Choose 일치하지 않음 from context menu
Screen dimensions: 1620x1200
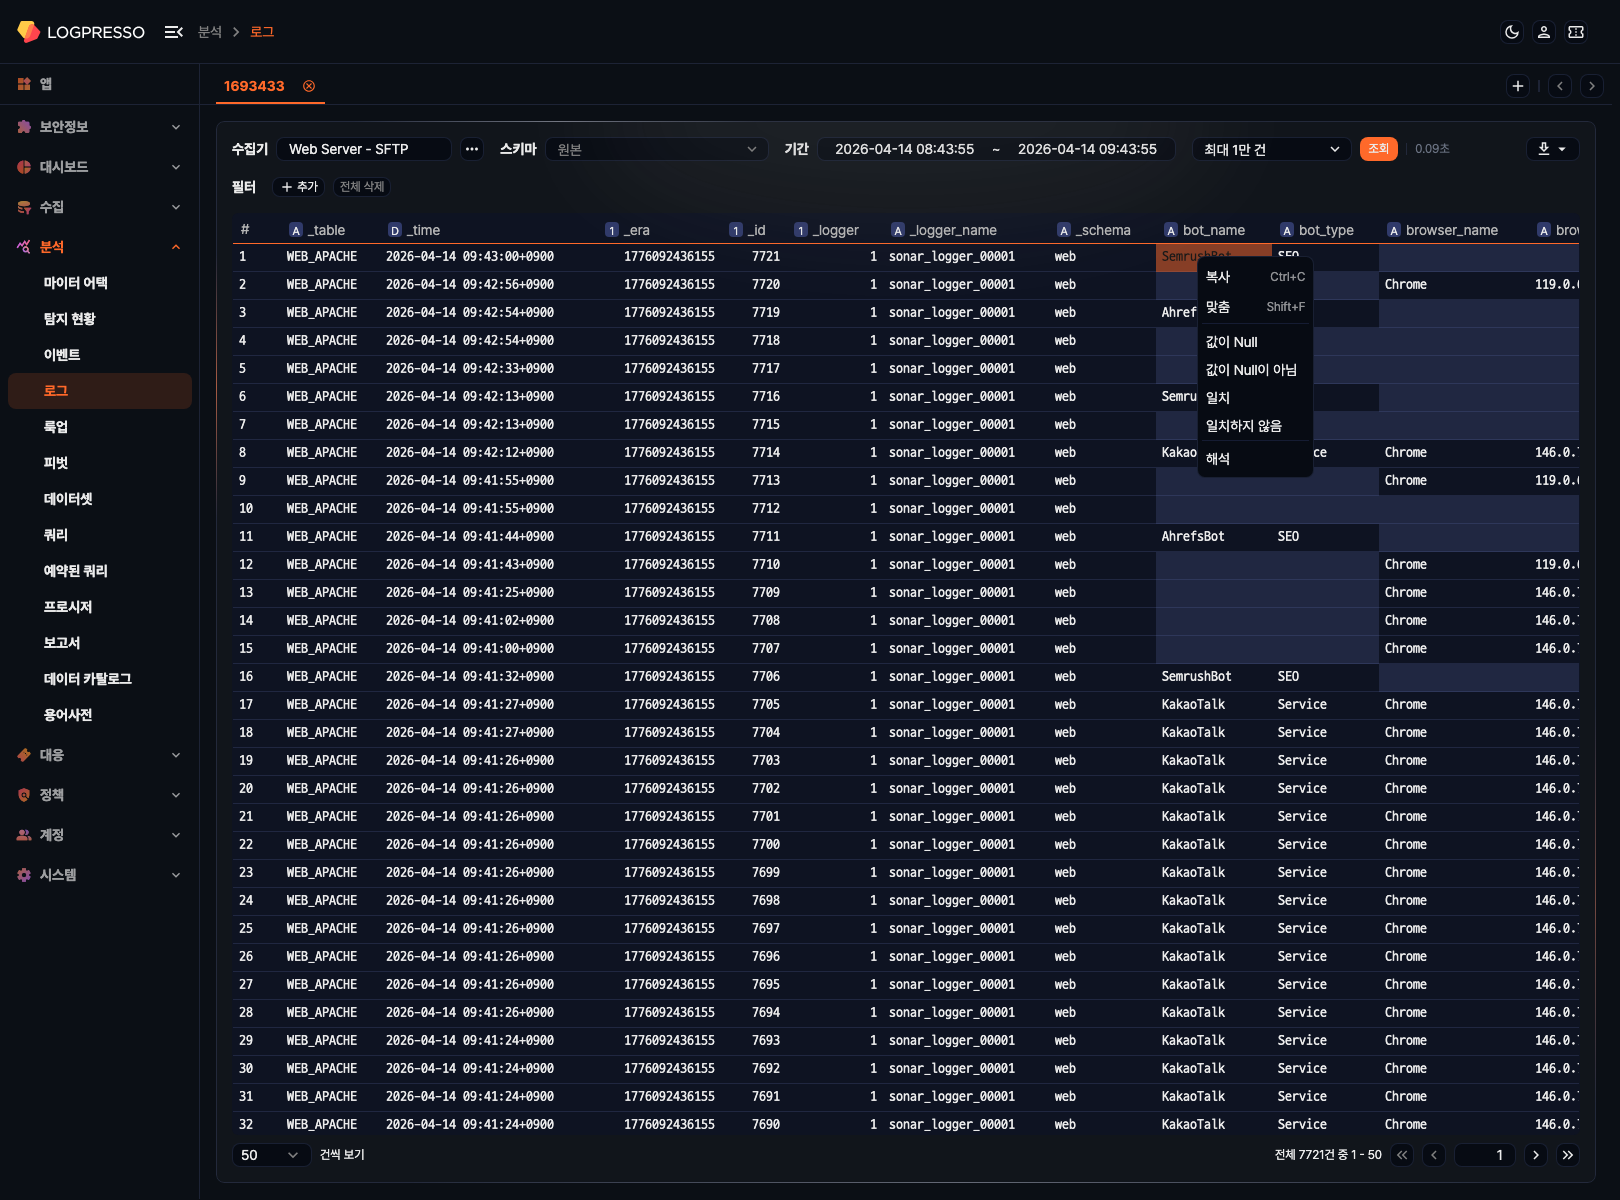point(1244,426)
